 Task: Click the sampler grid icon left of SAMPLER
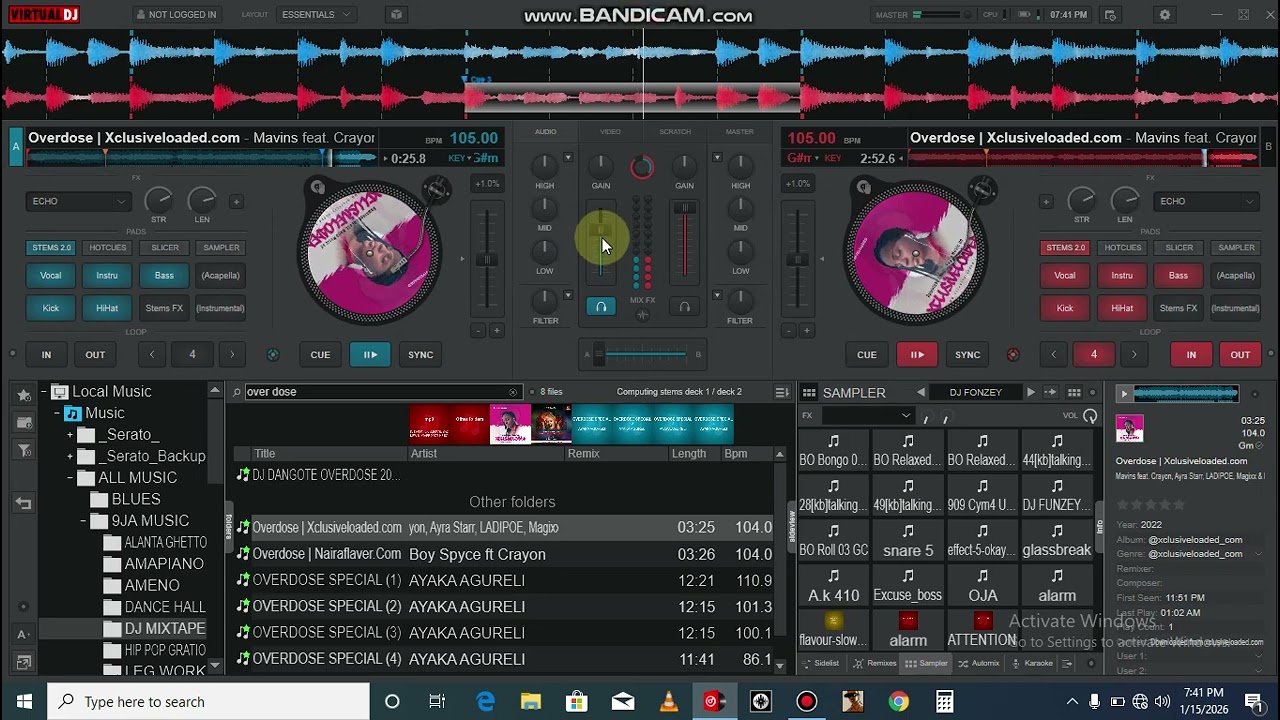coord(808,393)
